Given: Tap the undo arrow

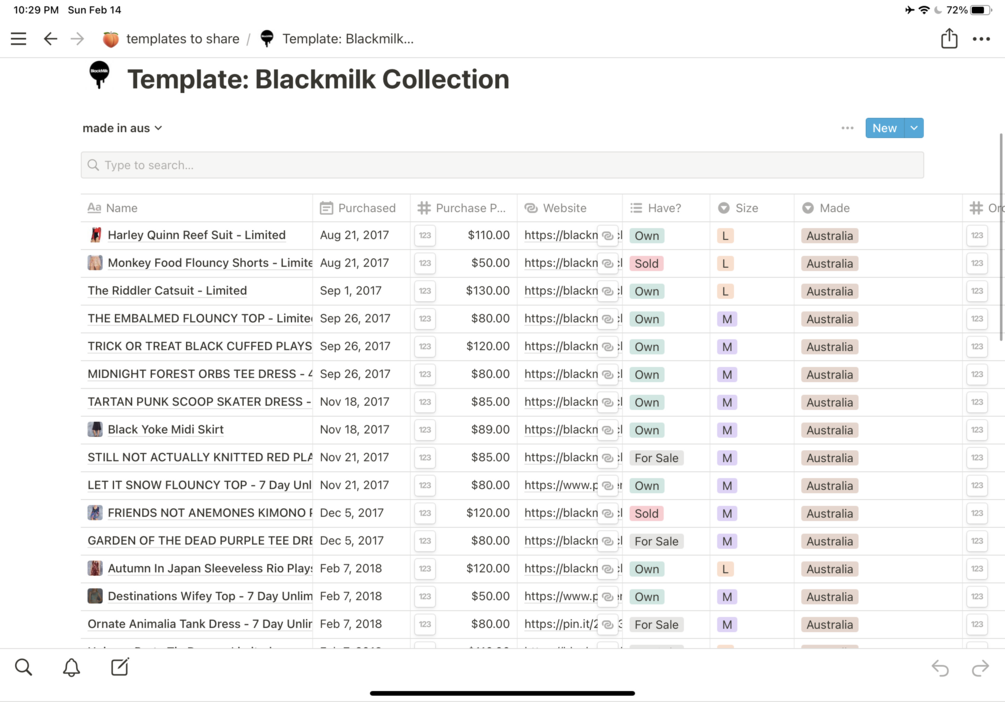Looking at the screenshot, I should click(x=940, y=669).
